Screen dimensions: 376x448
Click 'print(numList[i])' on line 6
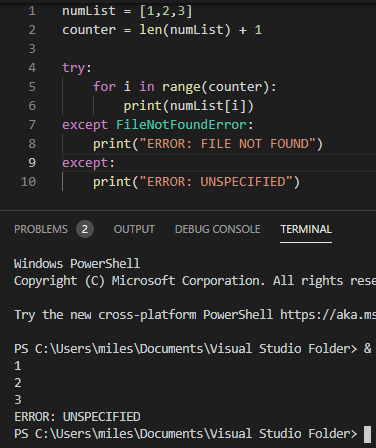click(189, 106)
